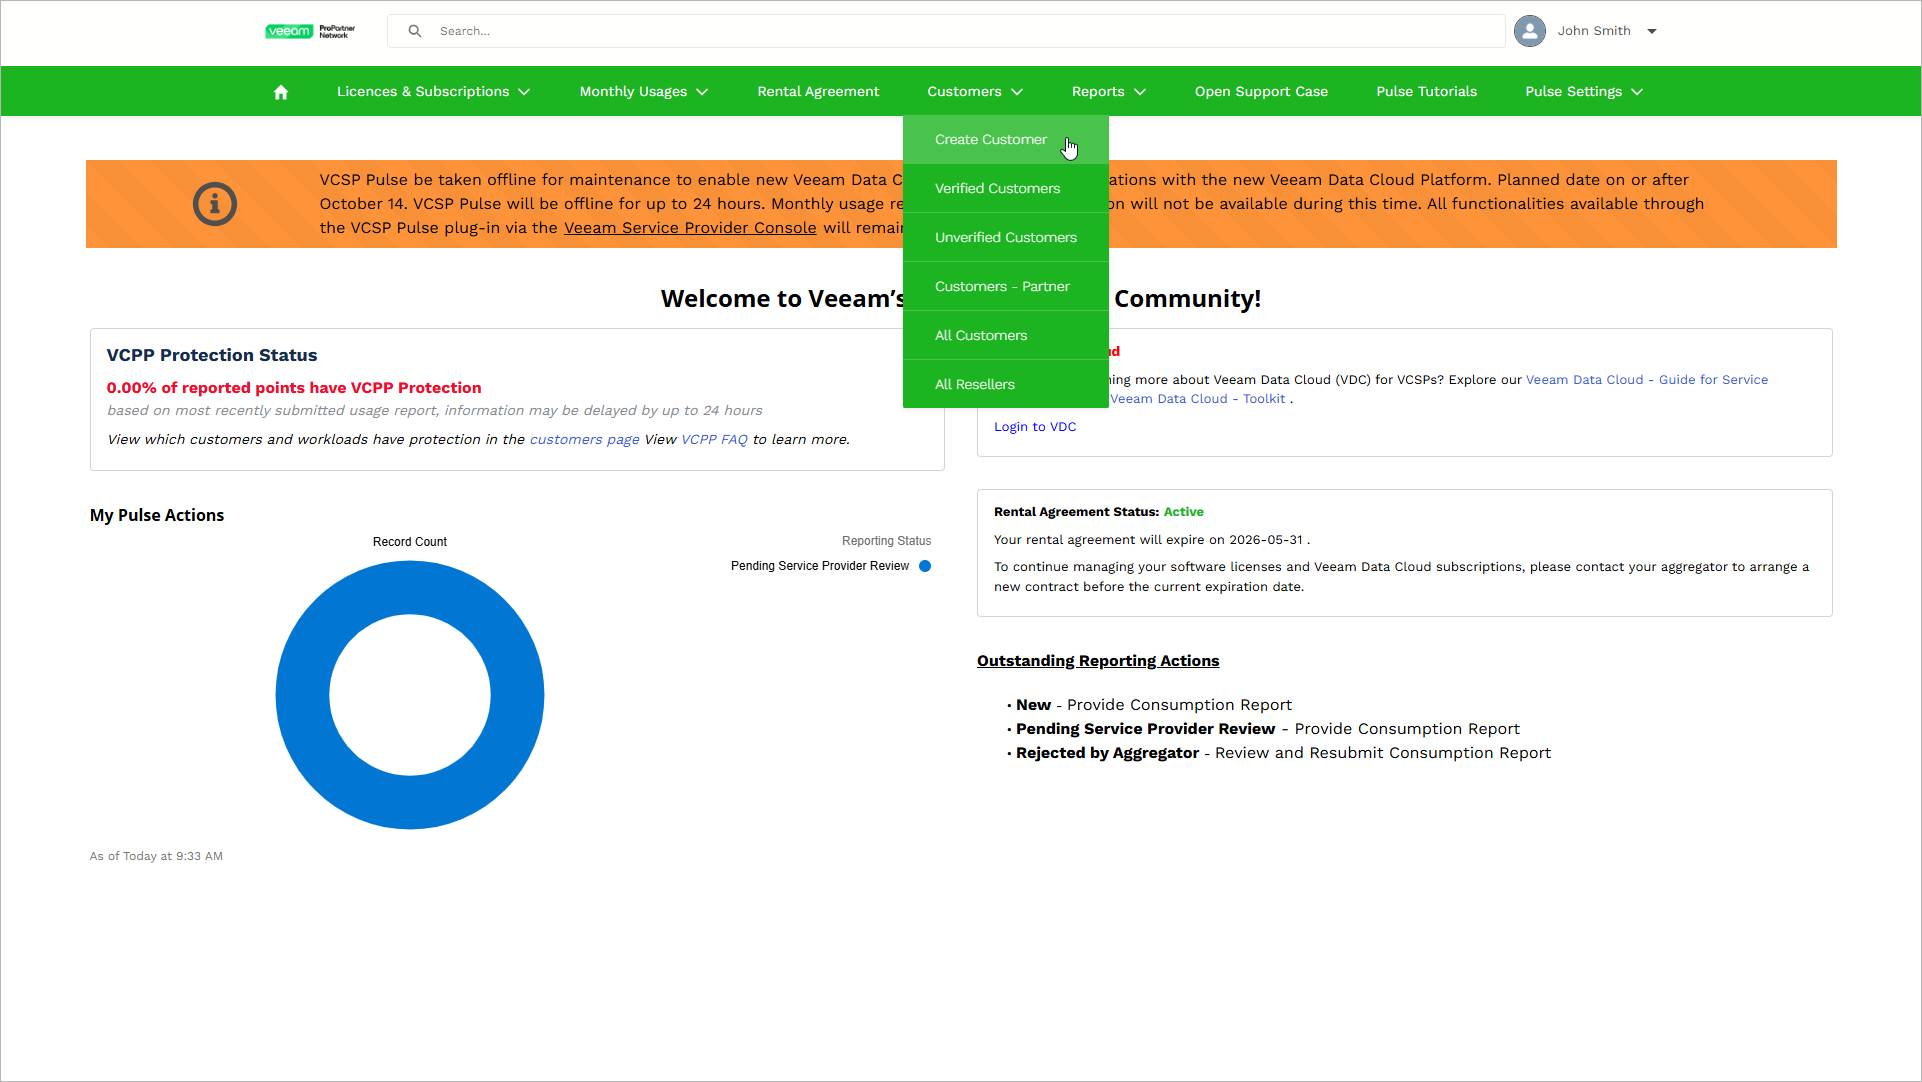This screenshot has height=1082, width=1922.
Task: Open the user account dropdown arrow
Action: click(1652, 31)
